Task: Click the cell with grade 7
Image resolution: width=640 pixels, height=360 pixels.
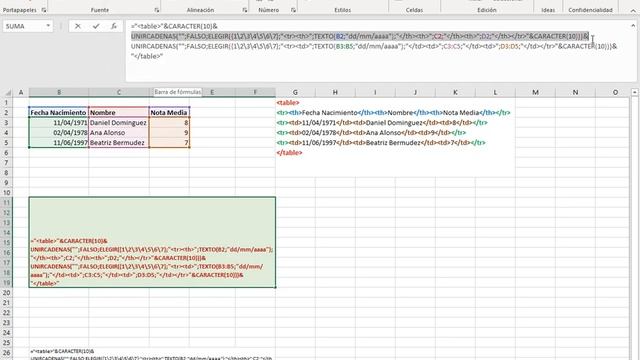Action: 169,142
